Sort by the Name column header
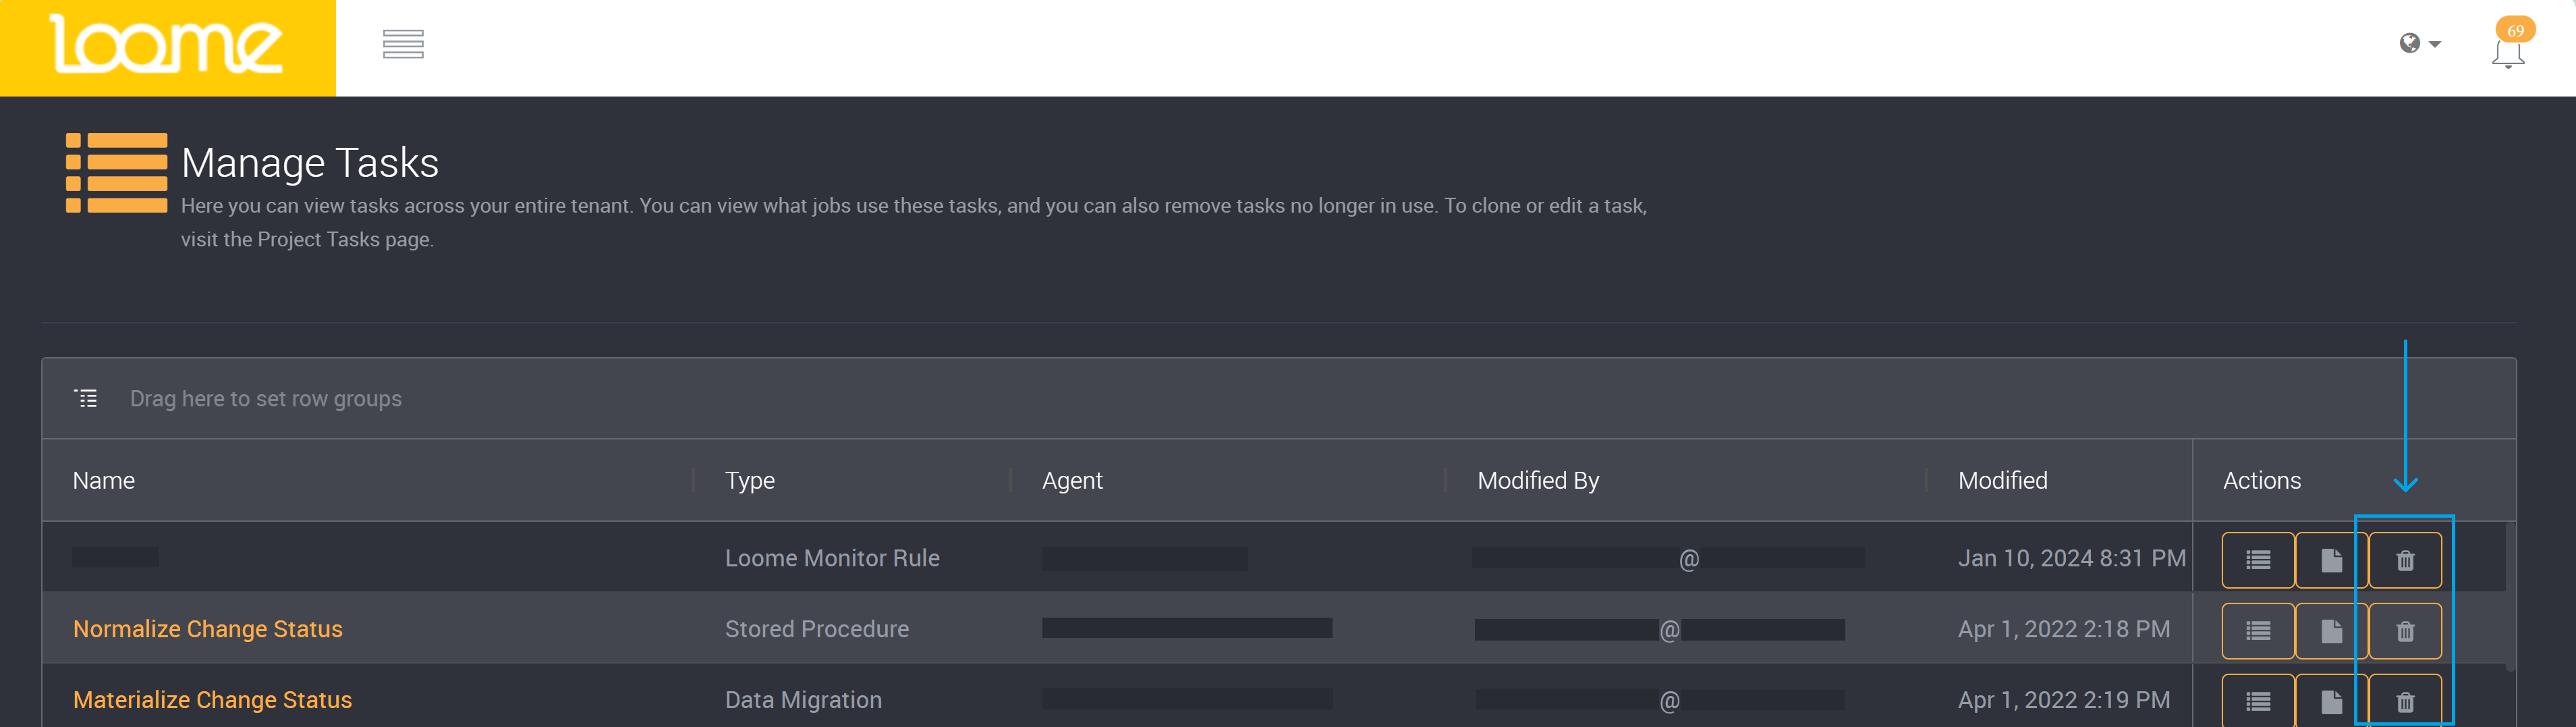Screen dimensions: 2576x727 click(x=104, y=481)
